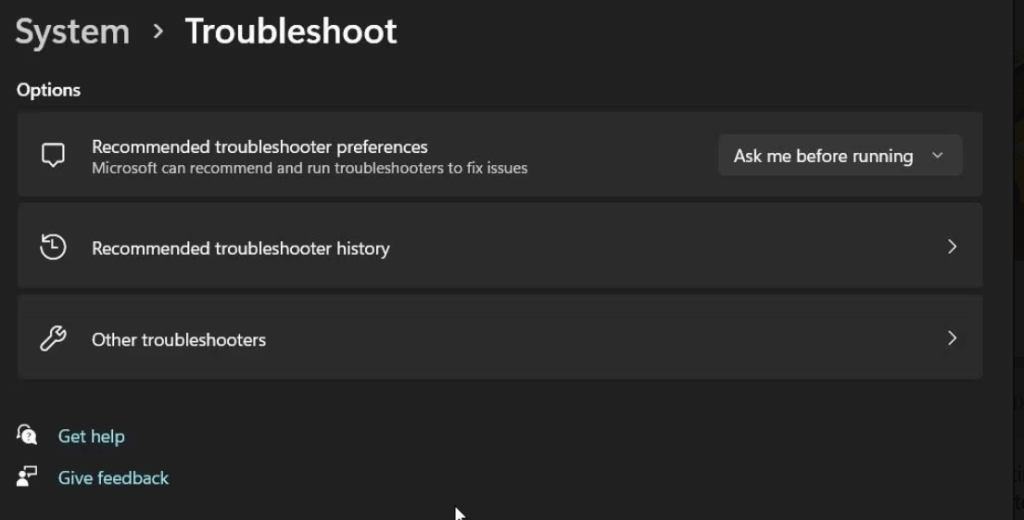Click the Microsoft can recommend description text
Screen dimensions: 1024x520
pyautogui.click(x=310, y=168)
